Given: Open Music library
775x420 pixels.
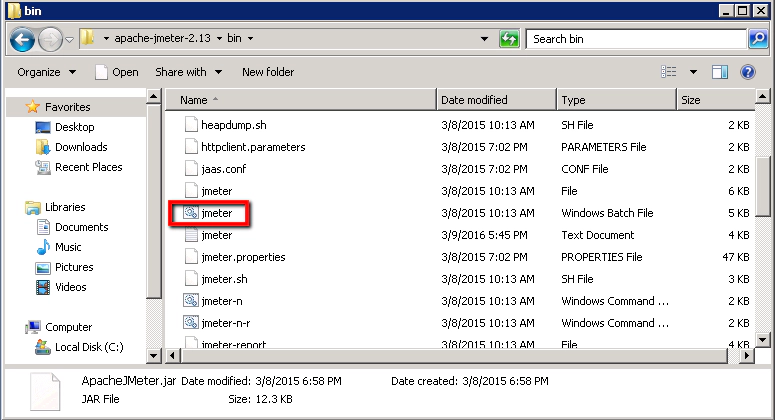Looking at the screenshot, I should coord(68,247).
